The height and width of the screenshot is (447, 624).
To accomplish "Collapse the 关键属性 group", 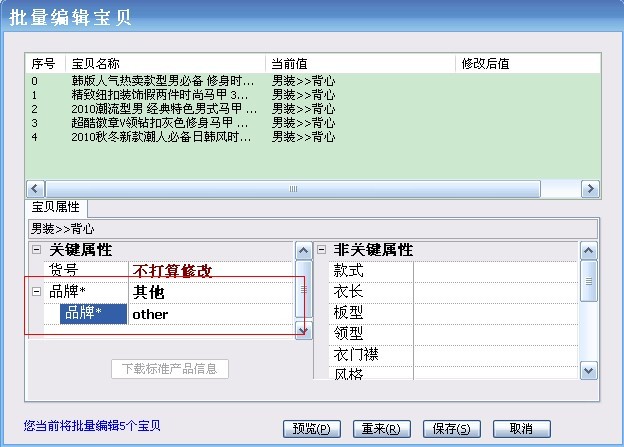I will tap(37, 250).
